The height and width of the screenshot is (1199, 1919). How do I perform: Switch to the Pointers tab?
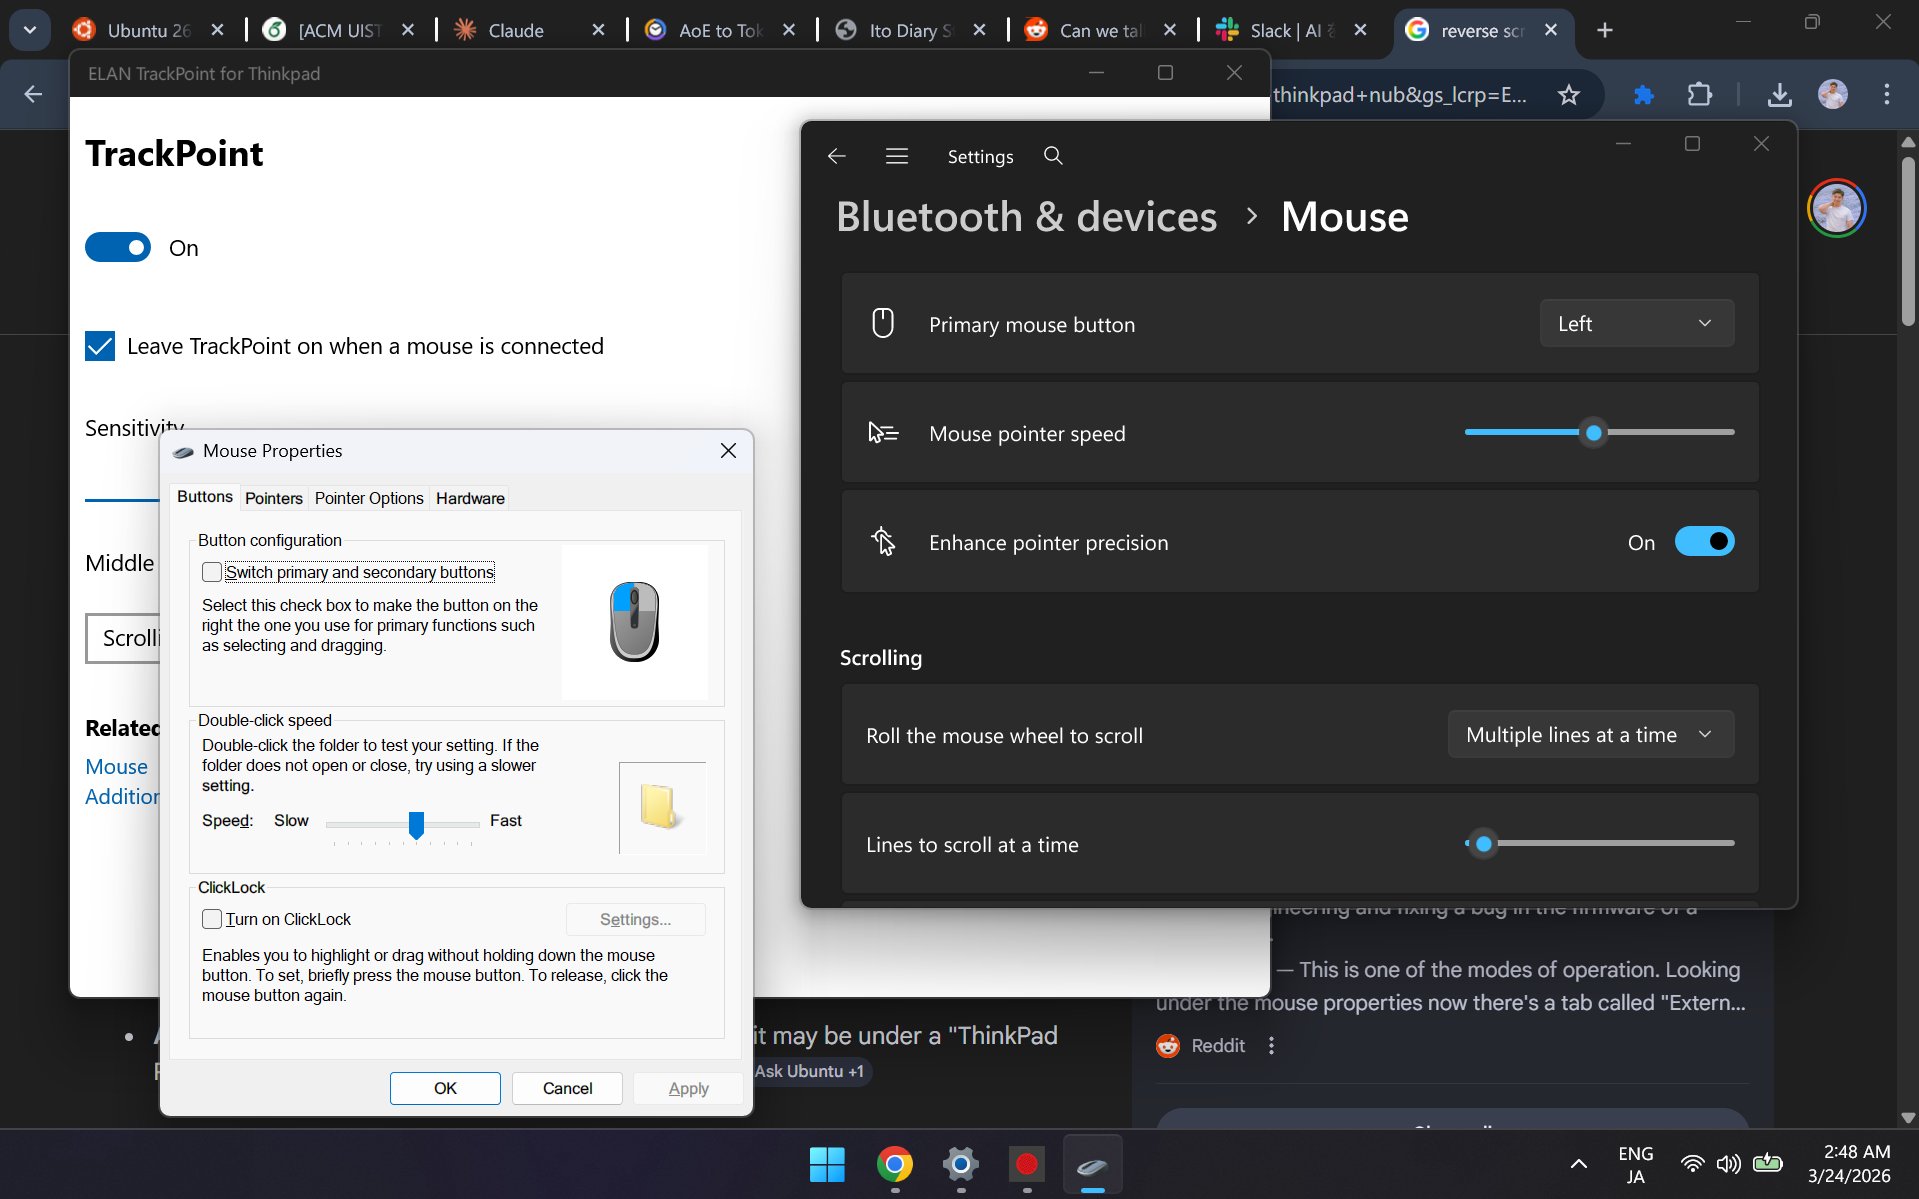[274, 498]
